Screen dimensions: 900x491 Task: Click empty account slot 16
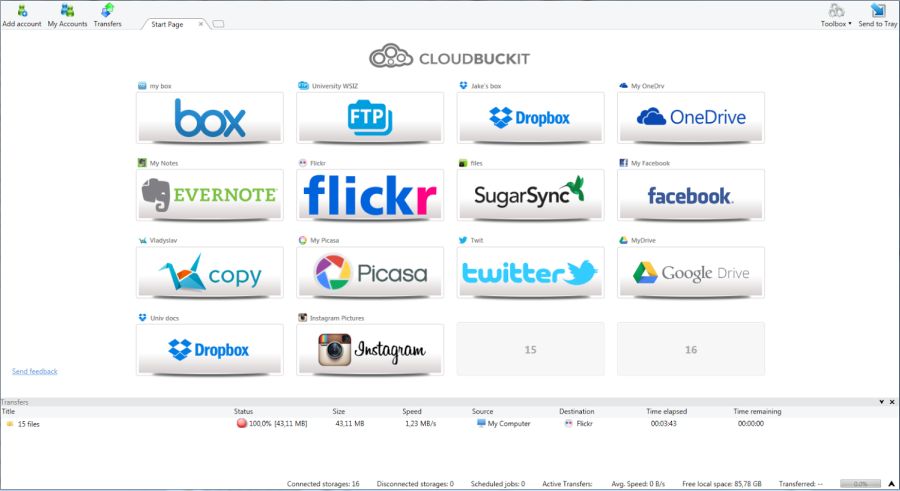pos(690,349)
